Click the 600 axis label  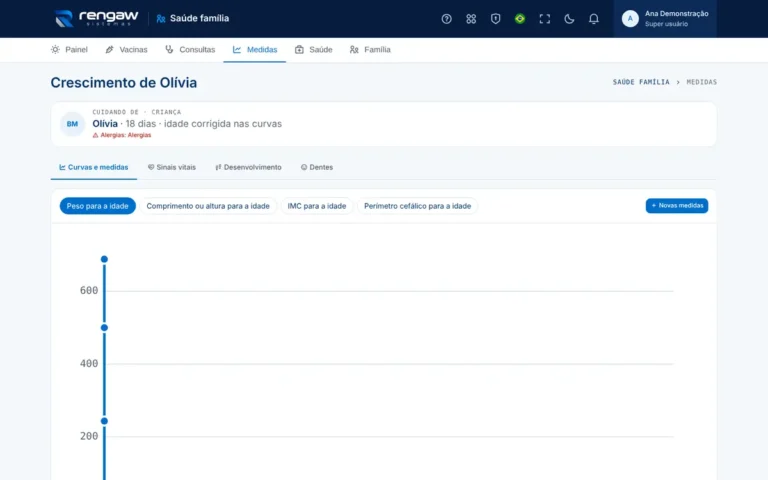(x=89, y=290)
